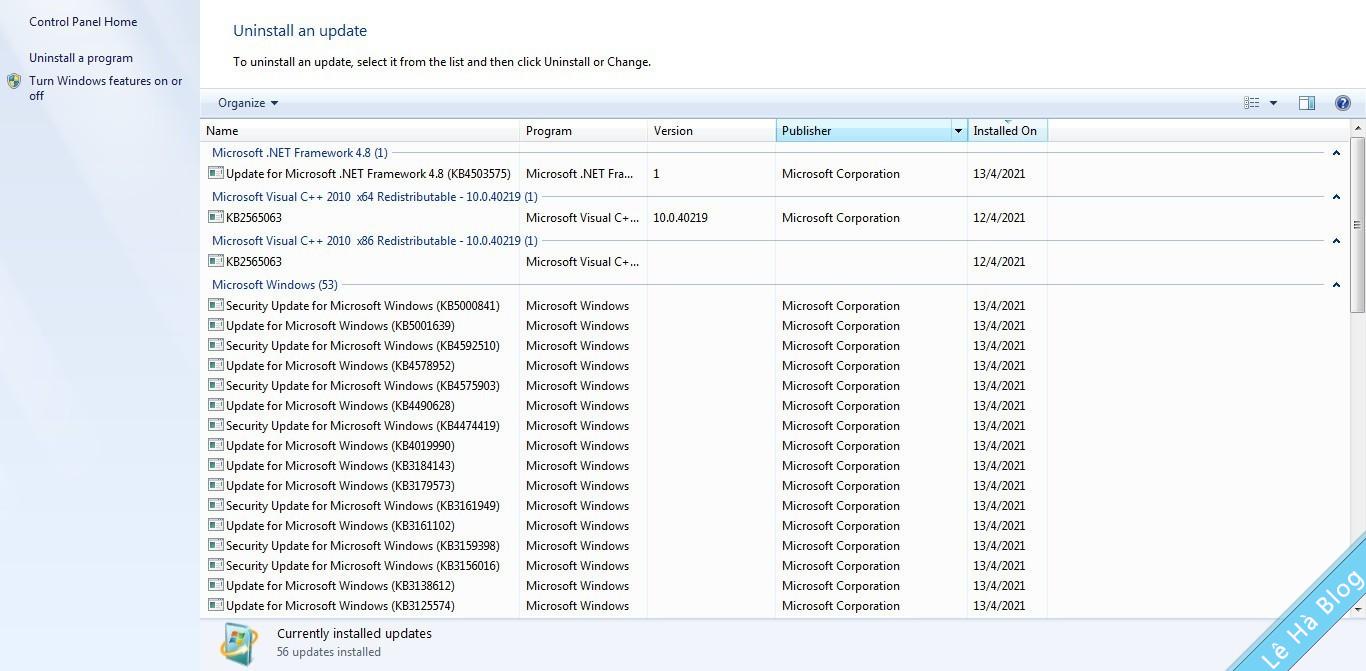Select Security Update for Microsoft Windows (KB3161949)
The height and width of the screenshot is (671, 1366).
click(x=363, y=506)
